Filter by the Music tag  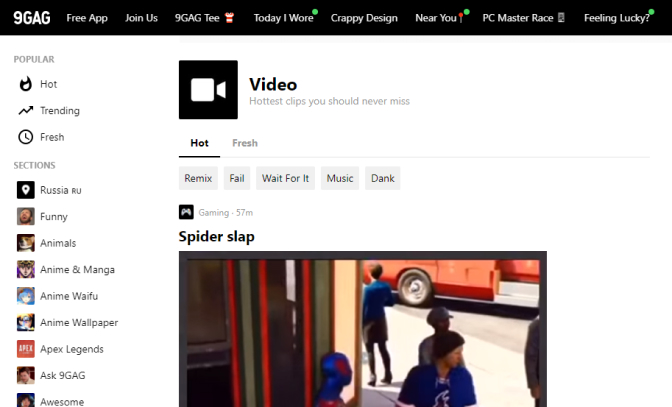point(340,178)
